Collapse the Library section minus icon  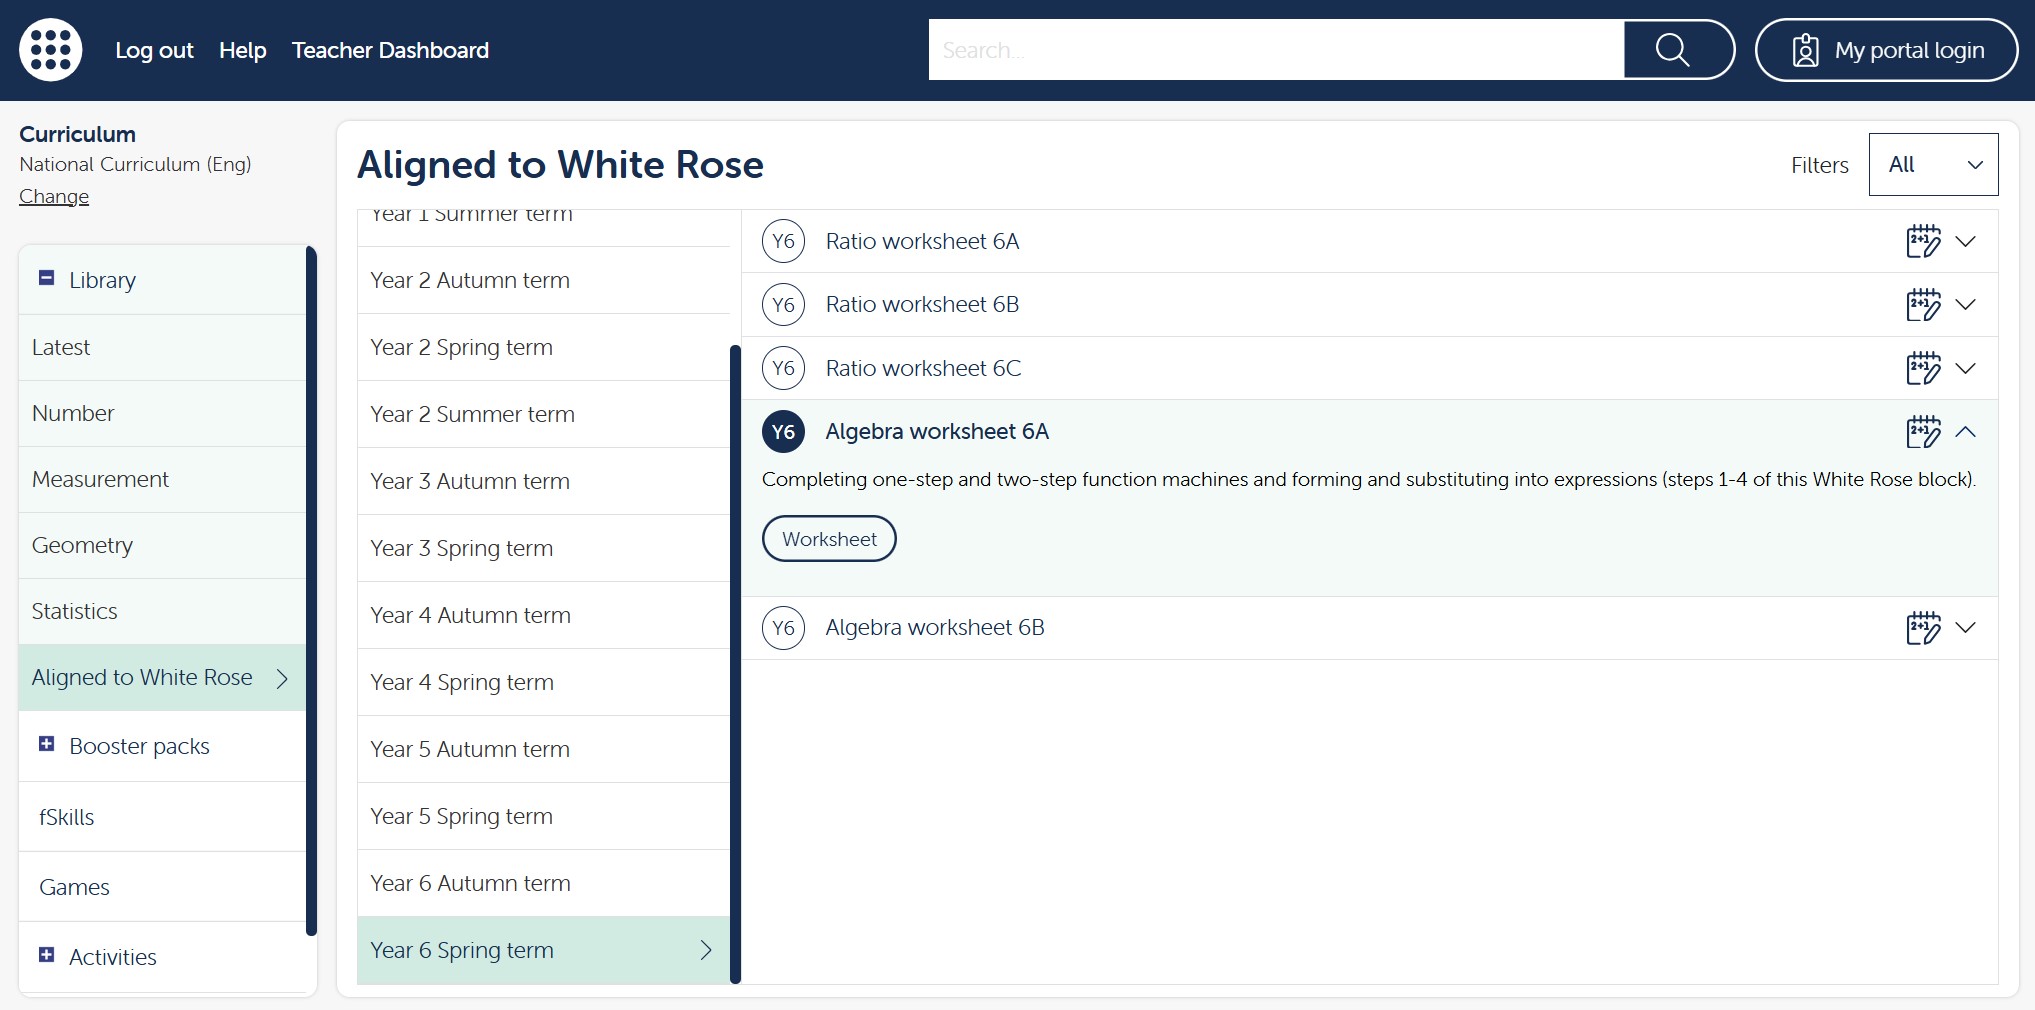(46, 278)
